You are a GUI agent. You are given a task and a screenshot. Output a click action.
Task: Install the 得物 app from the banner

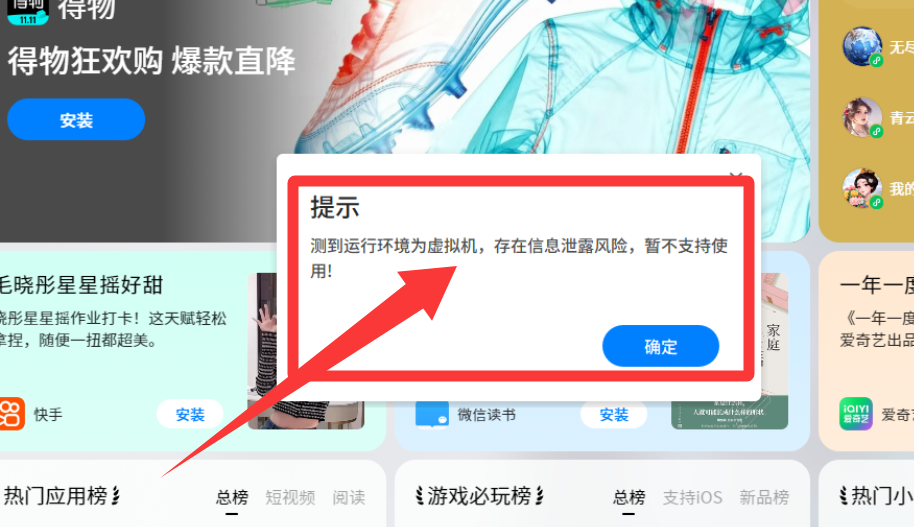point(76,120)
